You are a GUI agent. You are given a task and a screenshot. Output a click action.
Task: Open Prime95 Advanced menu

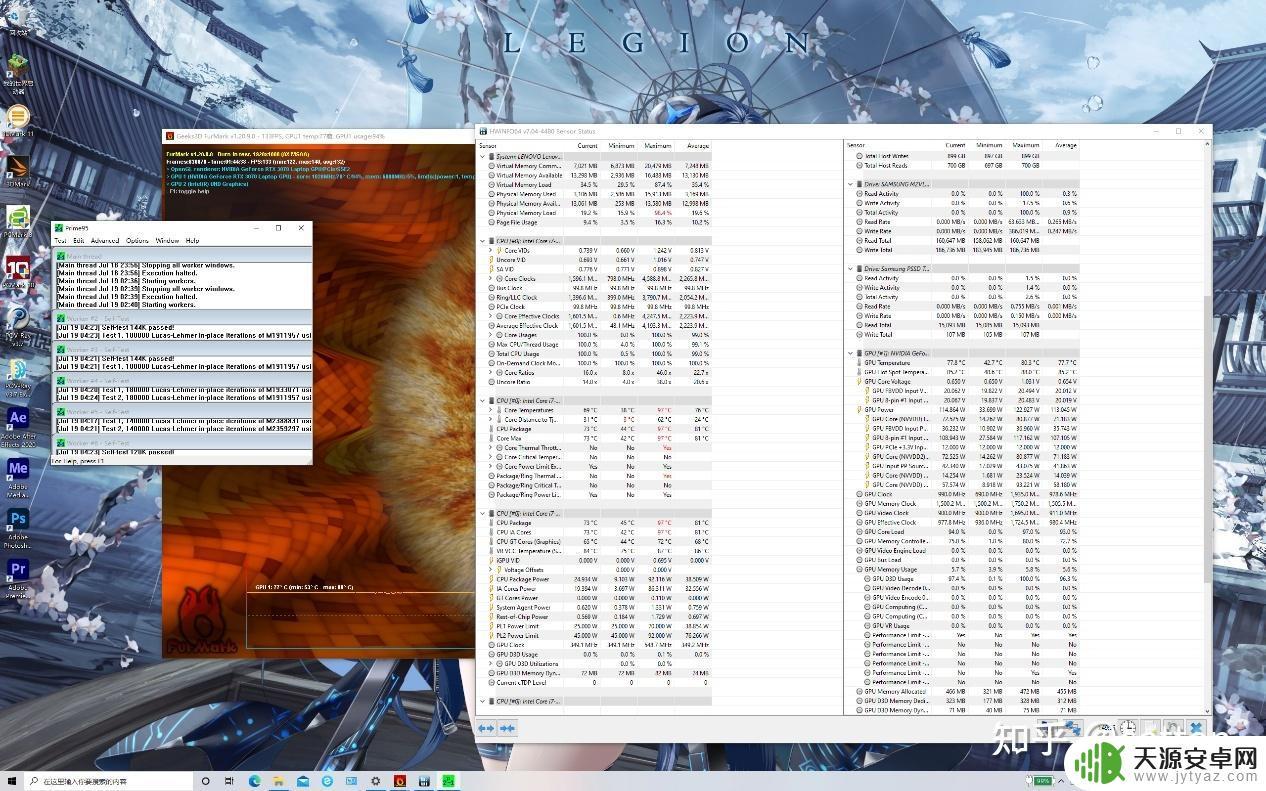click(x=105, y=240)
